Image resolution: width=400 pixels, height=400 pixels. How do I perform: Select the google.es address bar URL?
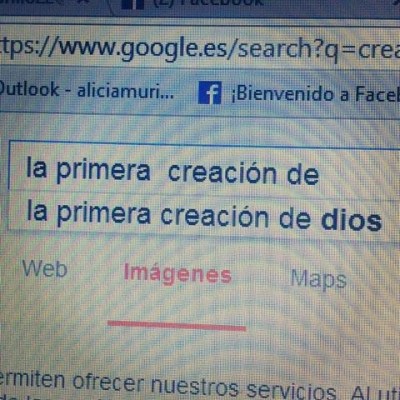click(200, 49)
